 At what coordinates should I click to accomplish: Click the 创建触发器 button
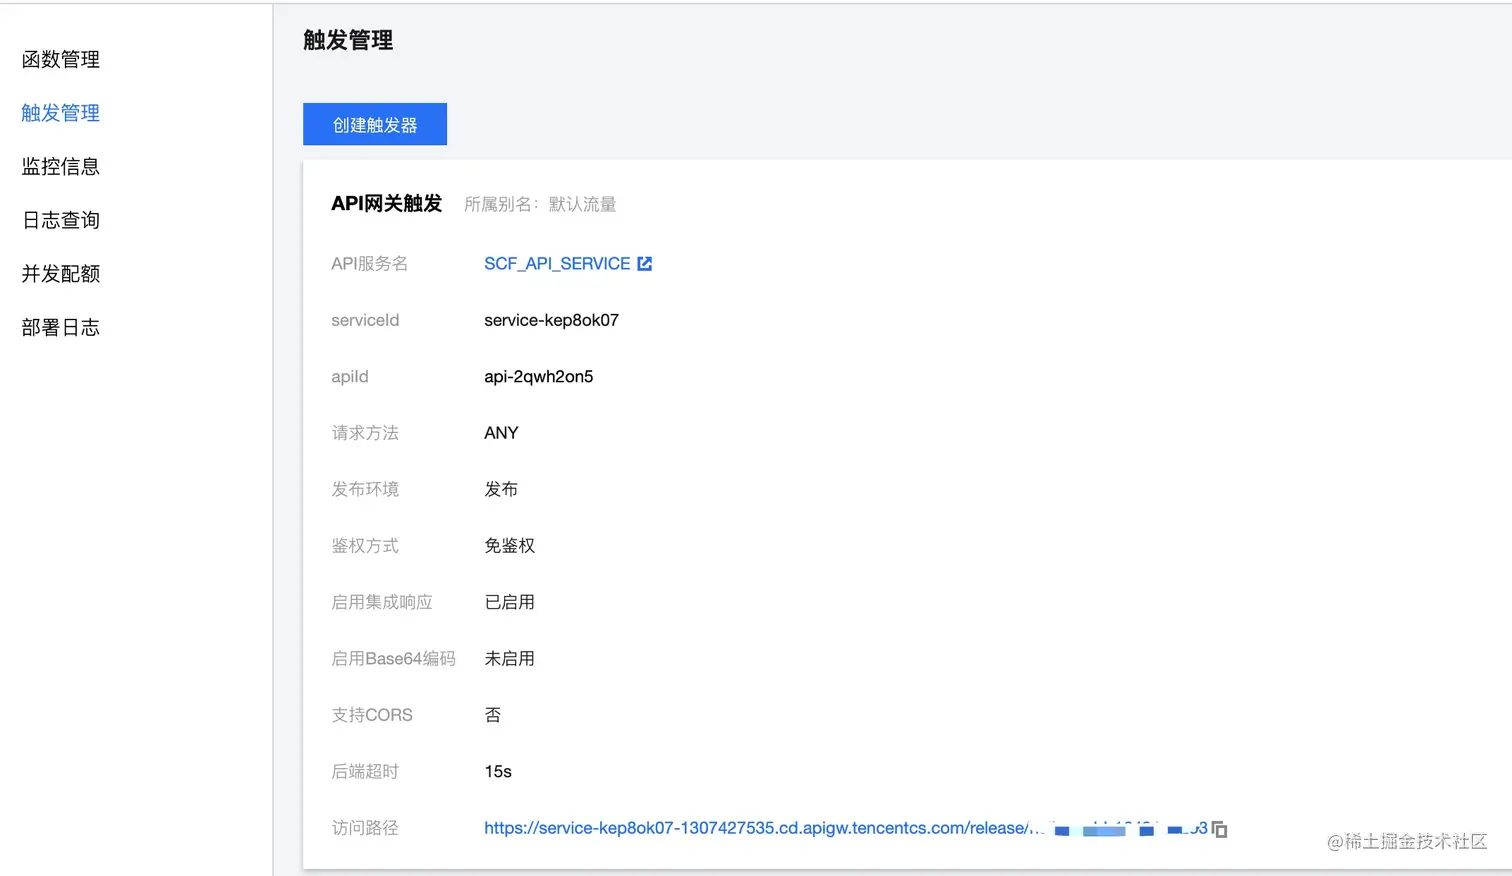pyautogui.click(x=375, y=124)
